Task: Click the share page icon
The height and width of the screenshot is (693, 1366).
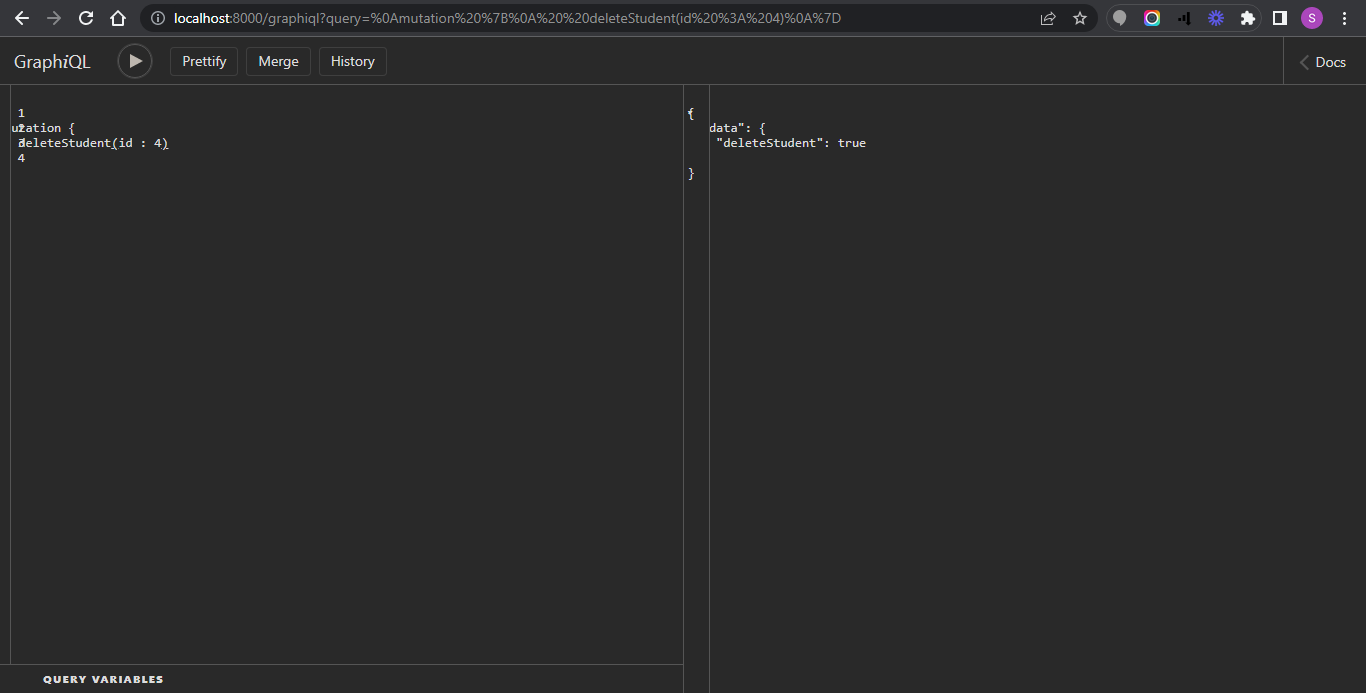Action: point(1048,18)
